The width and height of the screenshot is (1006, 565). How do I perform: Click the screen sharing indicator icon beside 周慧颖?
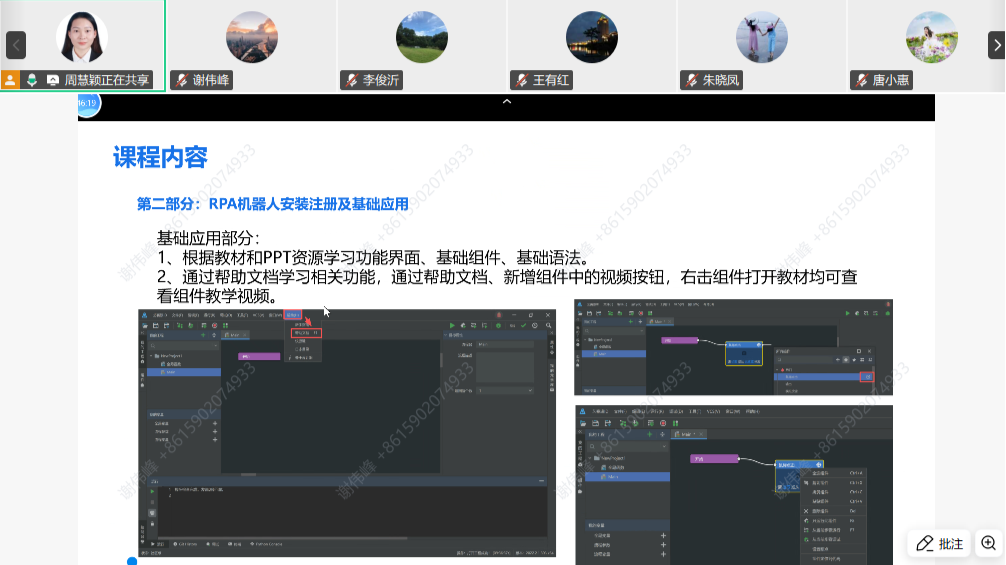52,80
